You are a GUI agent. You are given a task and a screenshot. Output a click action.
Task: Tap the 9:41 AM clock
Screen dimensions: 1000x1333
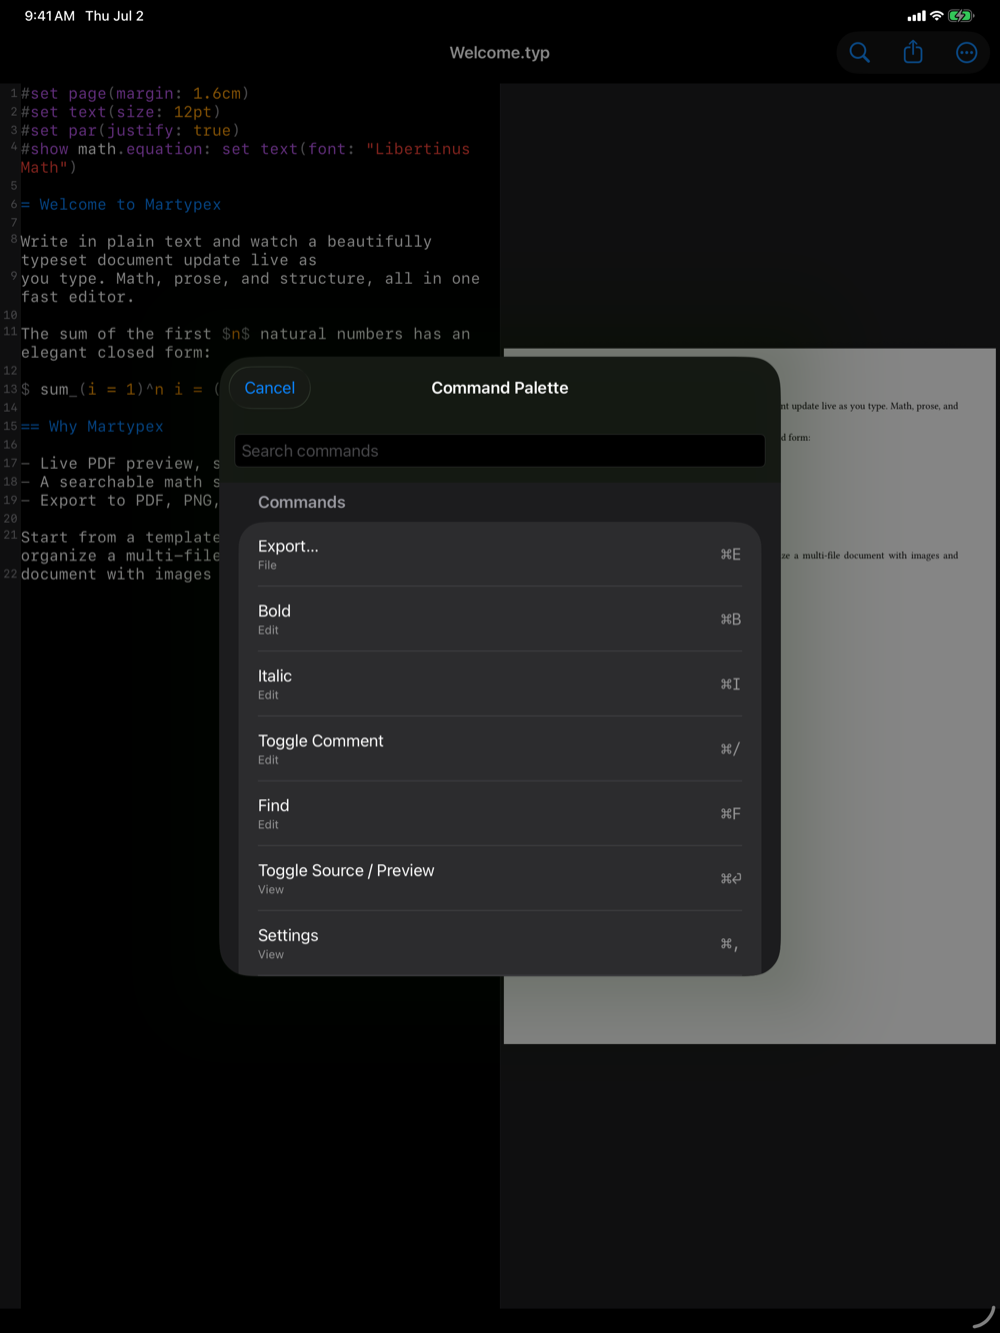(x=50, y=16)
